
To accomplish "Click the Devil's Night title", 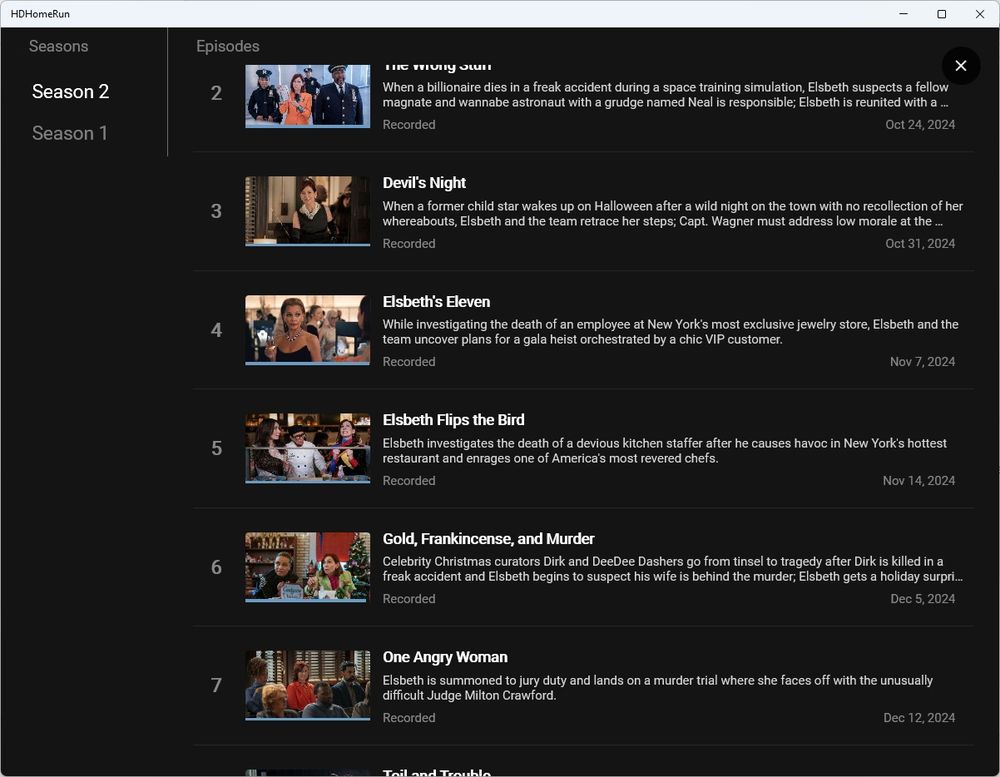I will 424,183.
